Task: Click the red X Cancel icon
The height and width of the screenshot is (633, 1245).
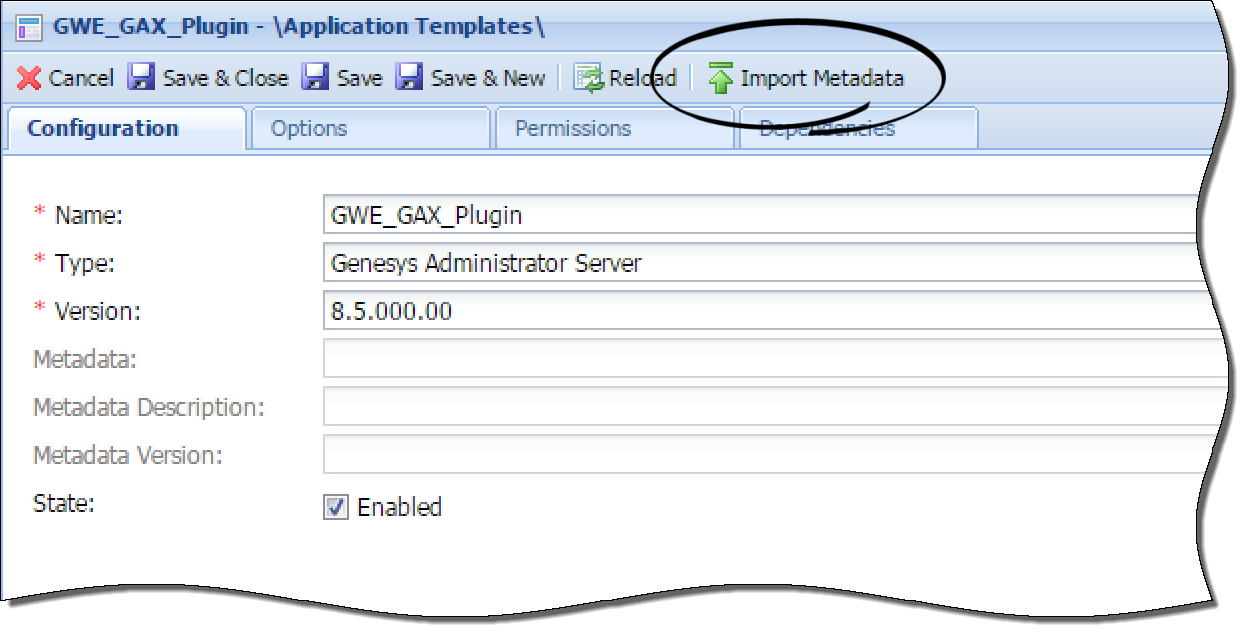Action: [x=30, y=77]
